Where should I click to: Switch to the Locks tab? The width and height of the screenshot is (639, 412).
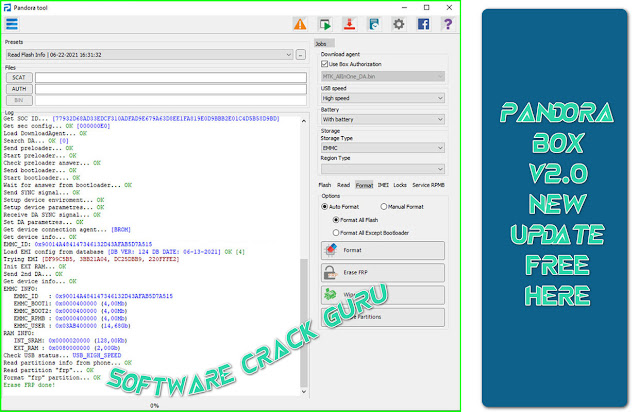pyautogui.click(x=400, y=185)
